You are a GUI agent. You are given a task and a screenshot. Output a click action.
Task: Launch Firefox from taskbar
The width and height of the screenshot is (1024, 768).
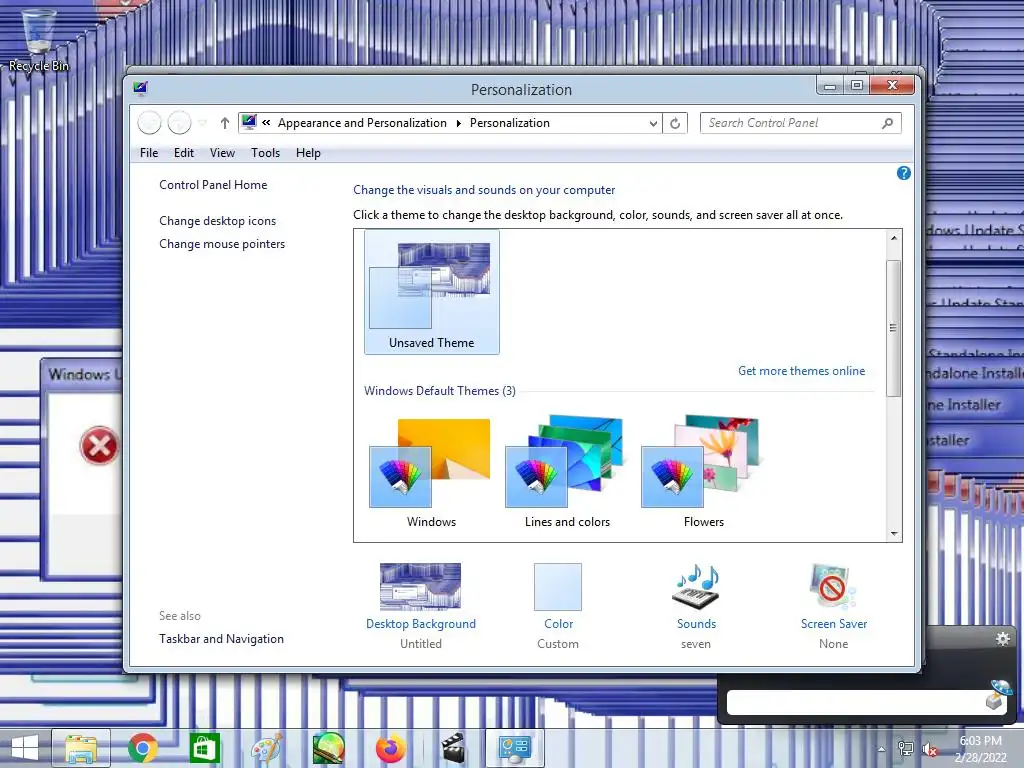click(391, 748)
